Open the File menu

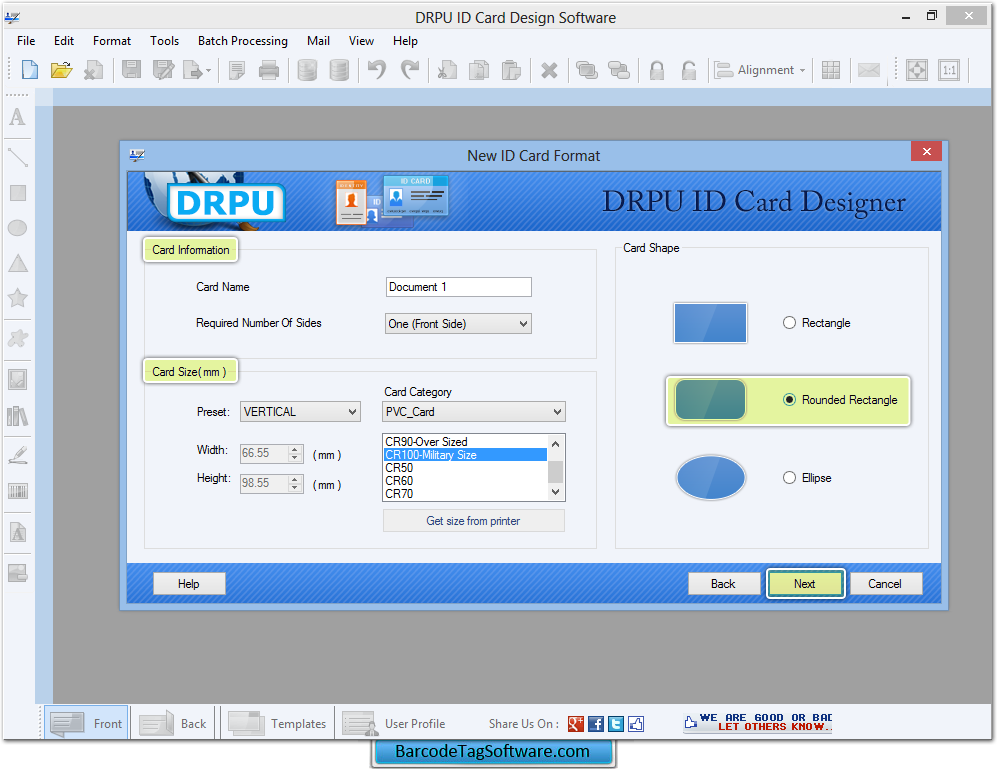coord(26,41)
